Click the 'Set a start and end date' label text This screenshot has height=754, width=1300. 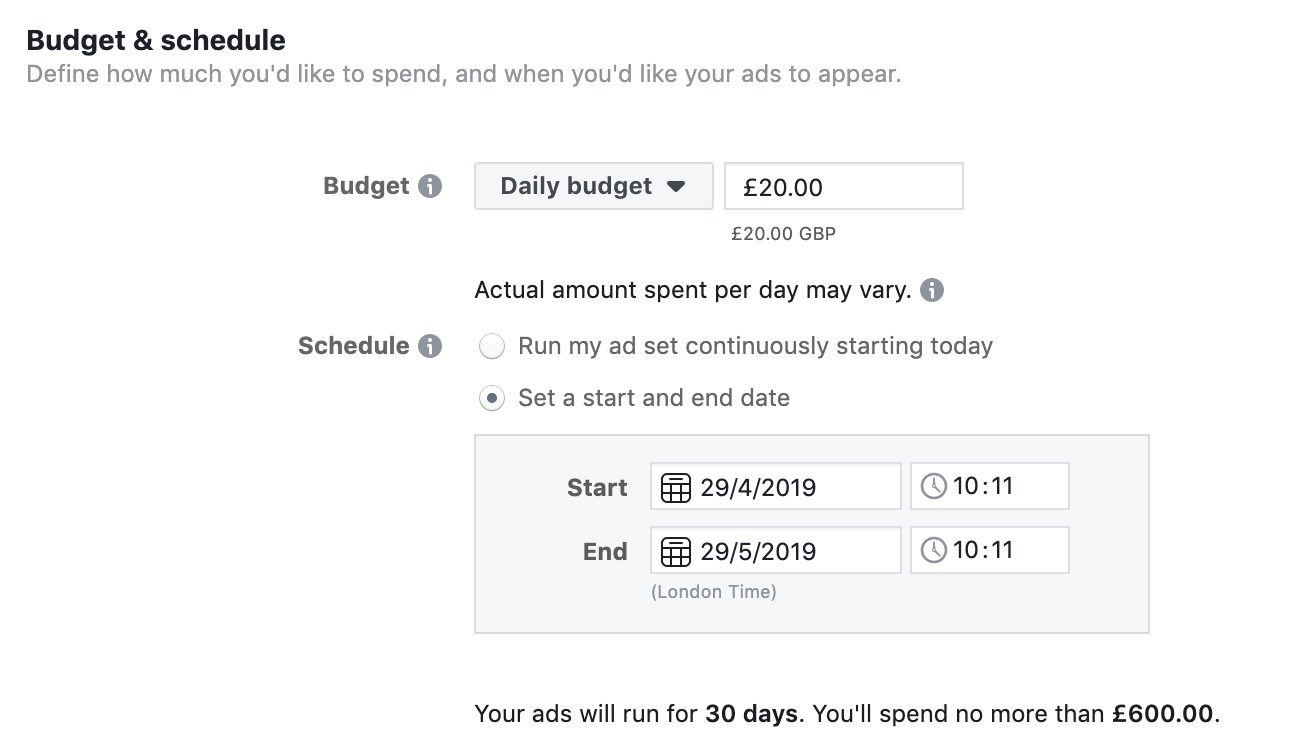point(654,398)
